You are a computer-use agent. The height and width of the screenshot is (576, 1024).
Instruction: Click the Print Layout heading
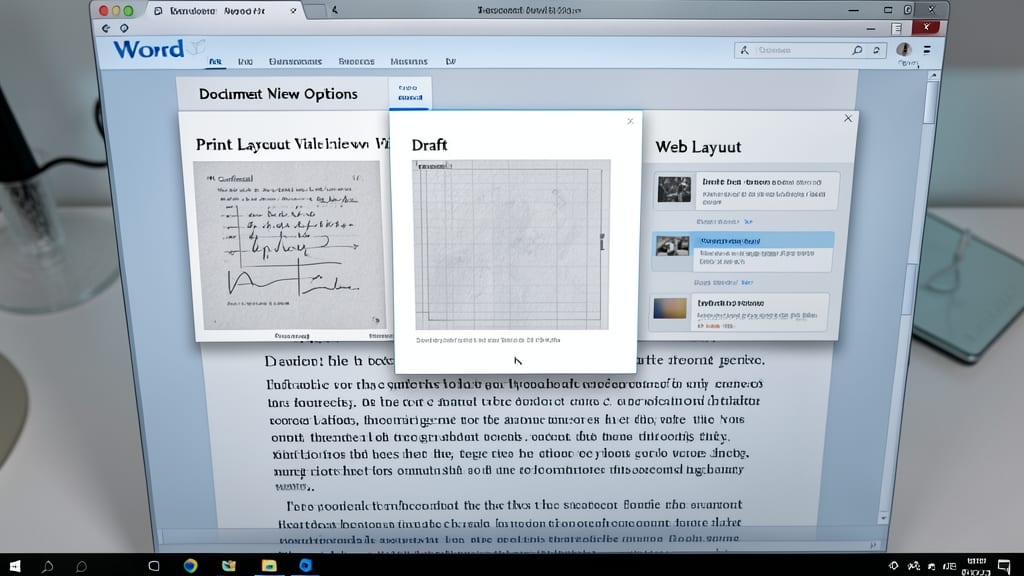292,144
